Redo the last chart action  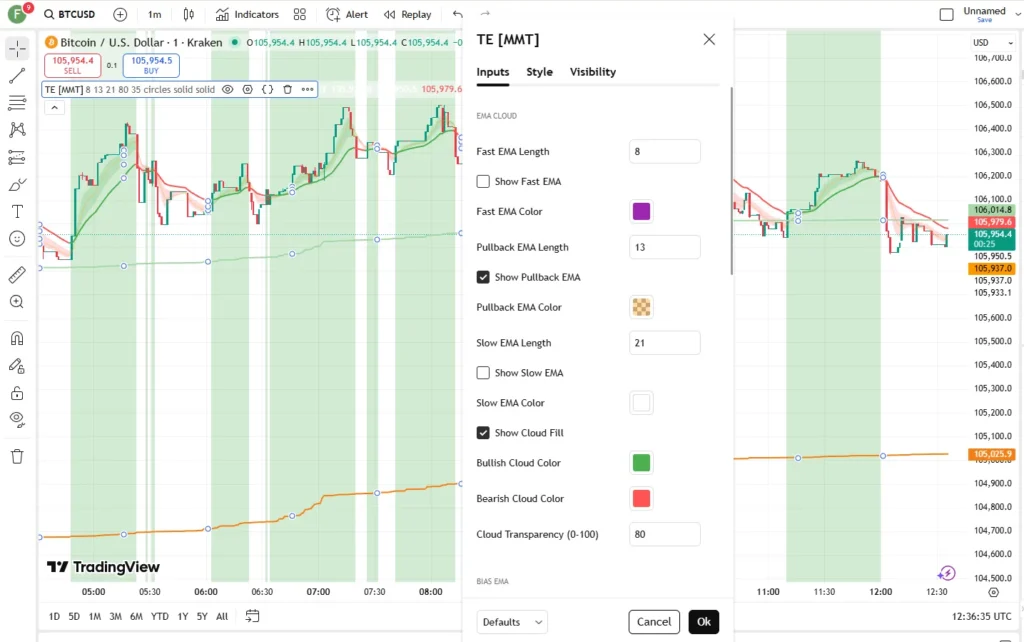[x=485, y=14]
